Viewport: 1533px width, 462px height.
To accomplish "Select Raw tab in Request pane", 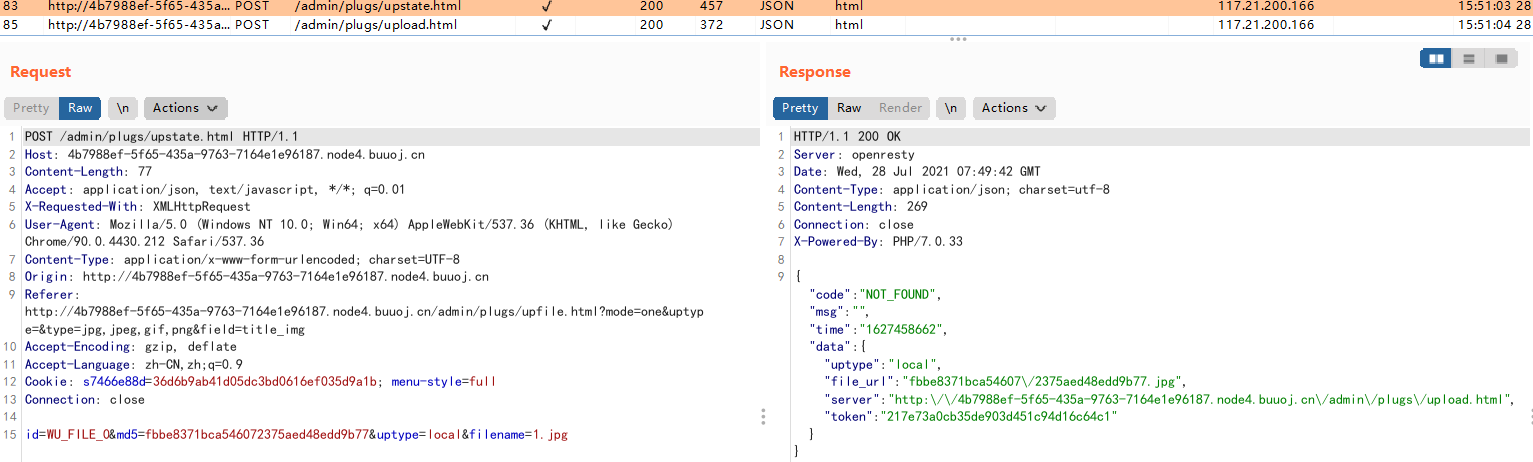I will point(80,108).
